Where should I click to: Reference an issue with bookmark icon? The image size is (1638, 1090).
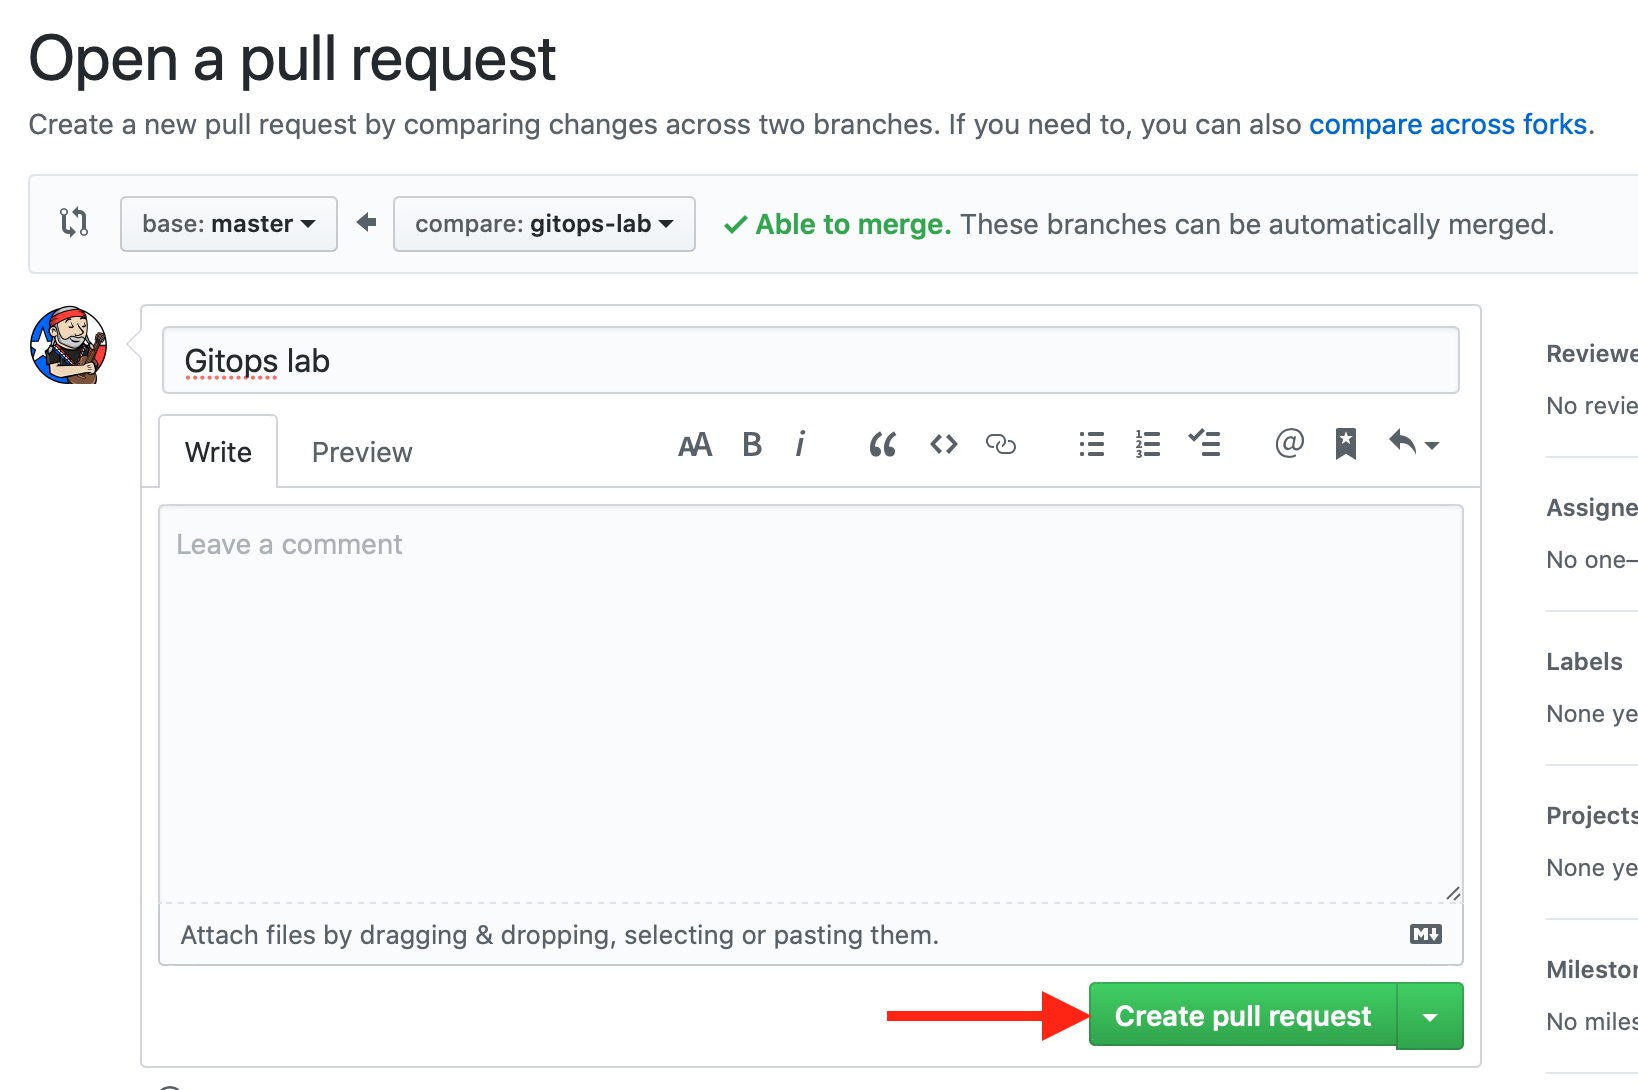coord(1346,444)
